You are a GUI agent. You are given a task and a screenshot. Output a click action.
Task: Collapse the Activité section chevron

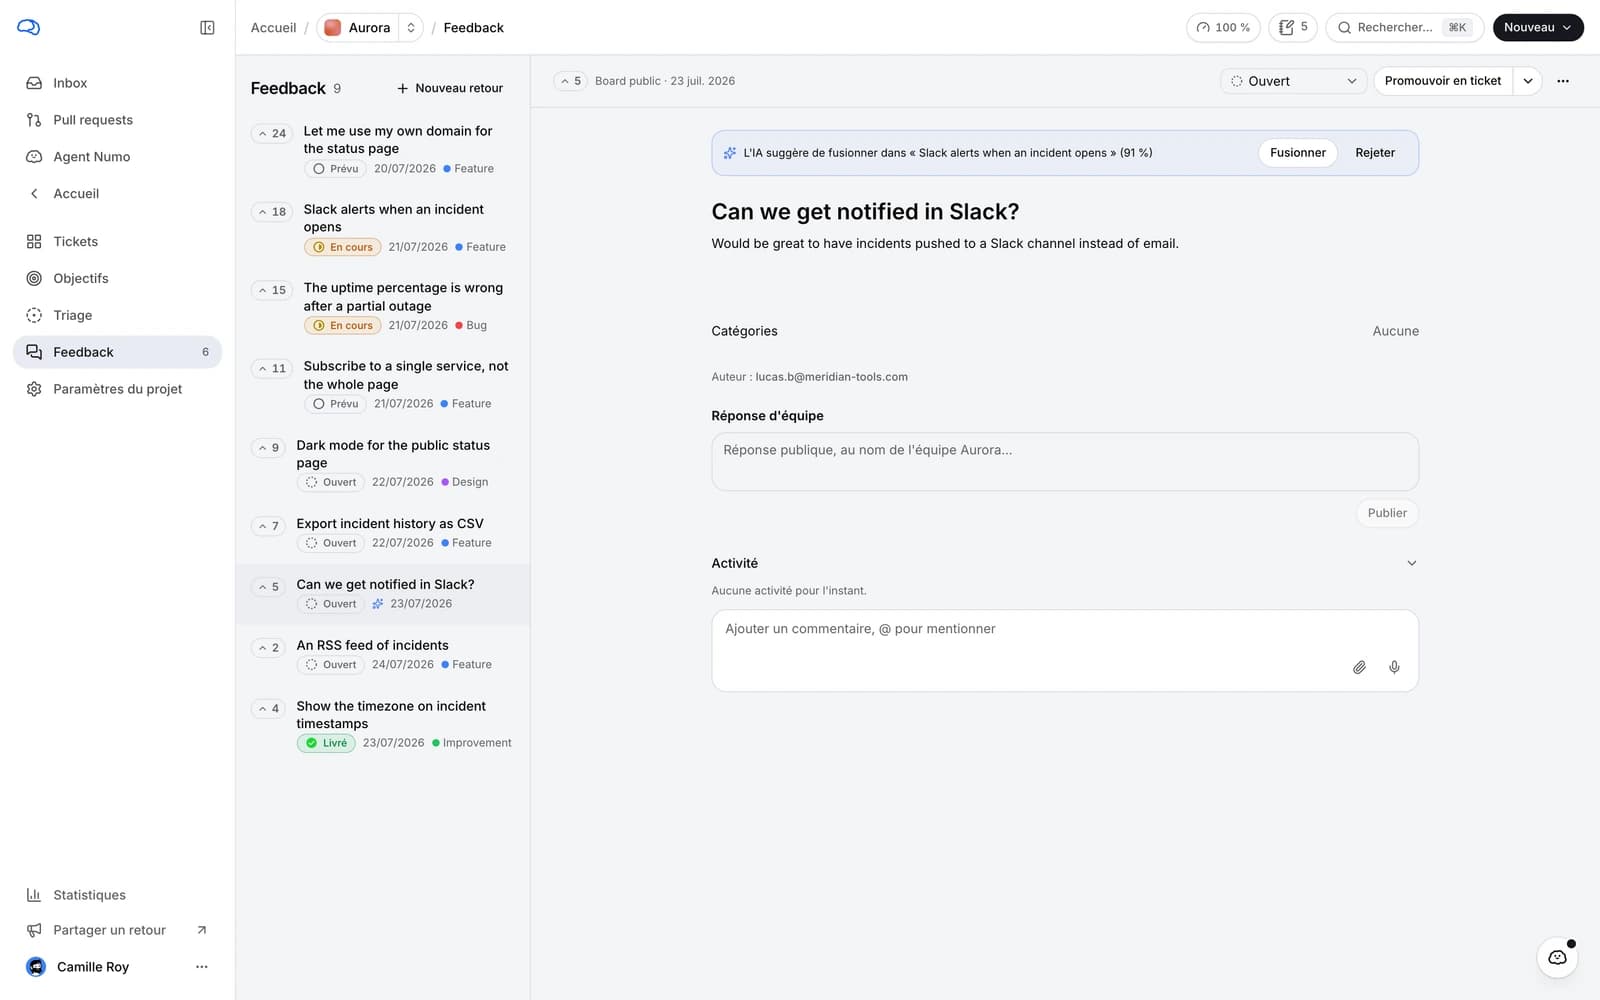coord(1411,563)
